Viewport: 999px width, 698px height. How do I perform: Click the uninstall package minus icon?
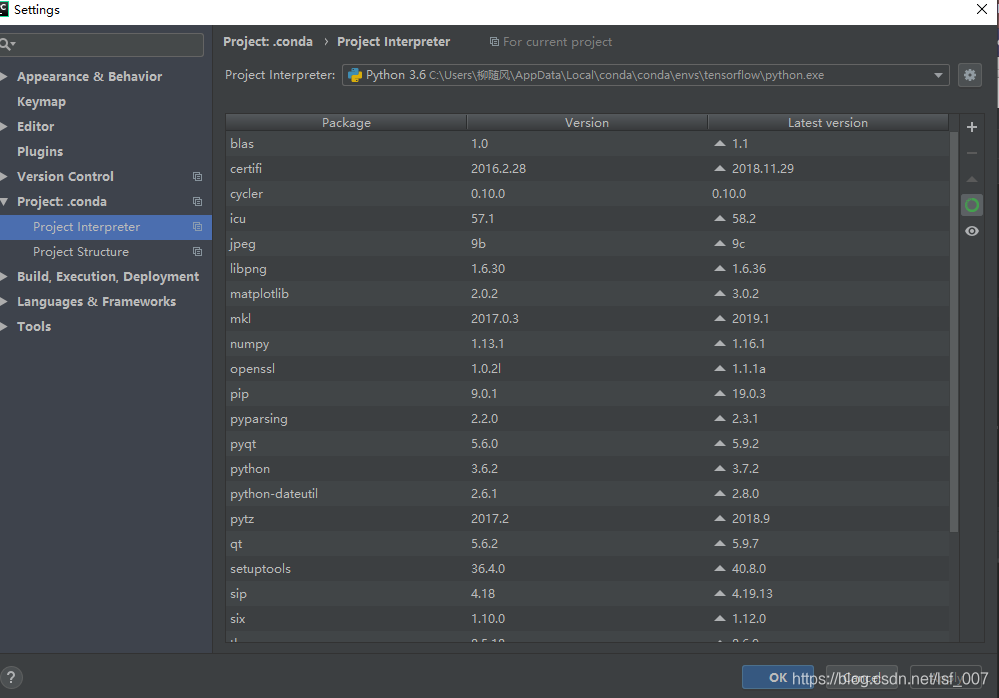(x=972, y=153)
